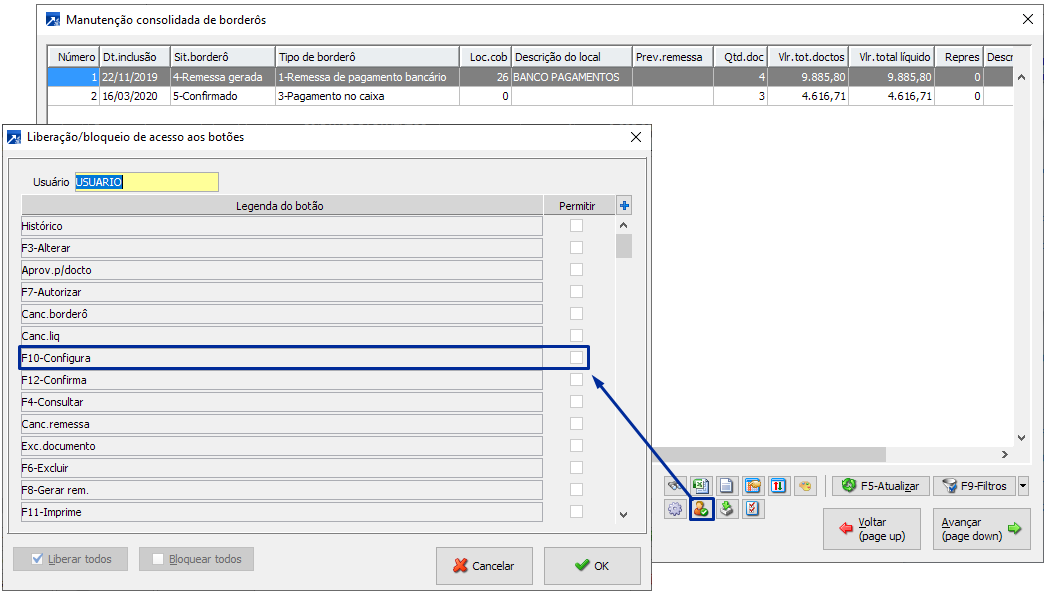This screenshot has width=1048, height=593.
Task: Click Avançar (page down) button
Action: point(981,529)
